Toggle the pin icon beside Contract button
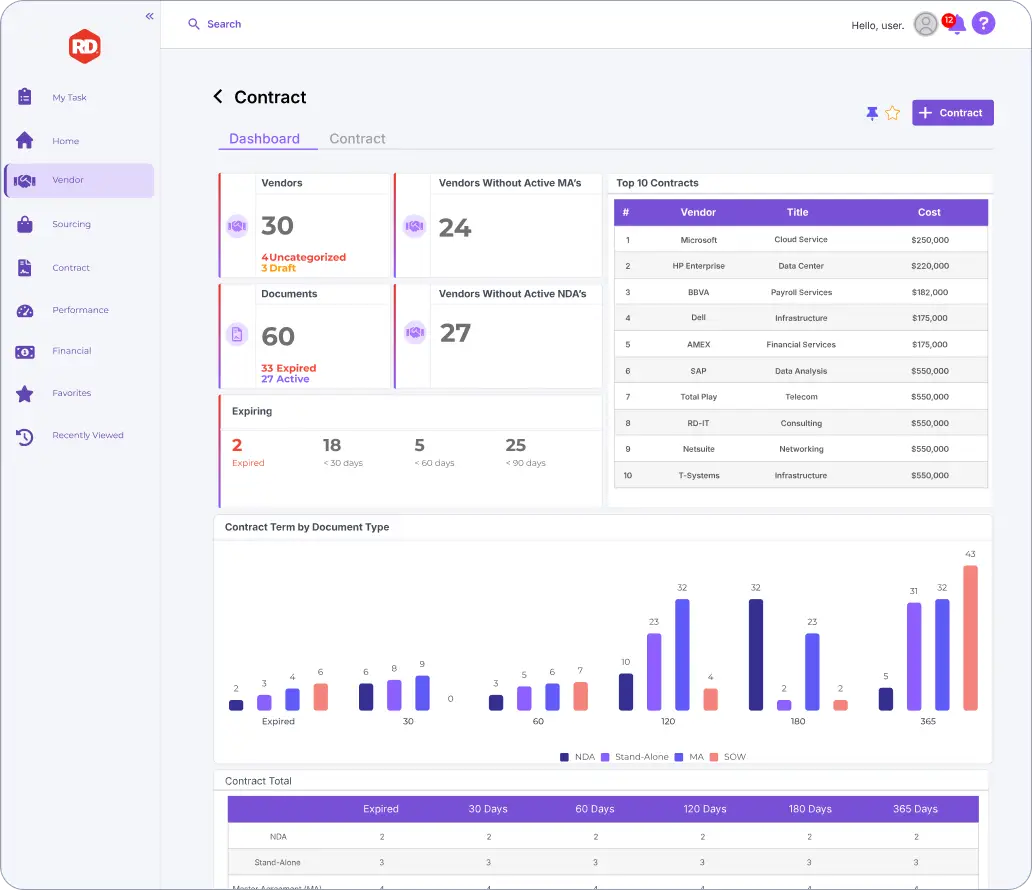The height and width of the screenshot is (890, 1032). click(x=872, y=113)
